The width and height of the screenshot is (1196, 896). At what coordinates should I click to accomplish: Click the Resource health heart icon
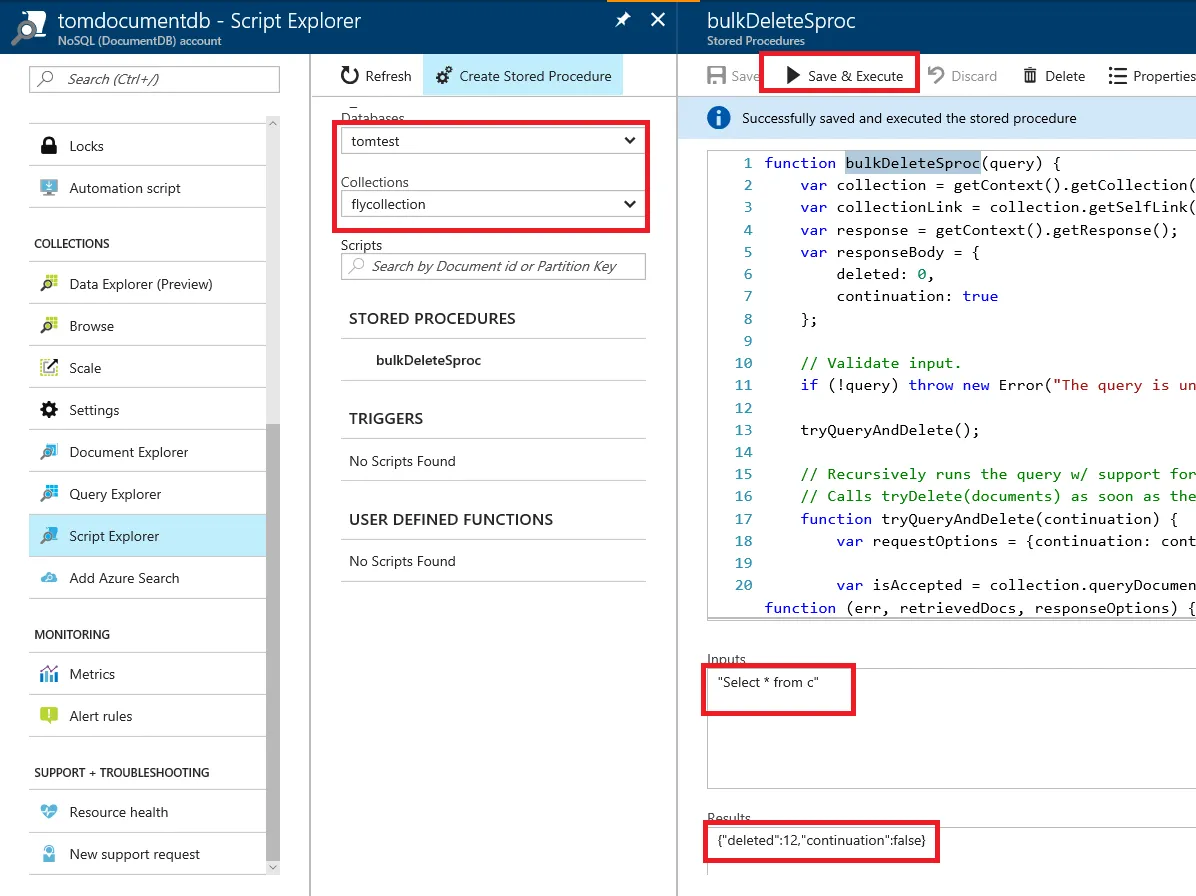click(x=49, y=811)
